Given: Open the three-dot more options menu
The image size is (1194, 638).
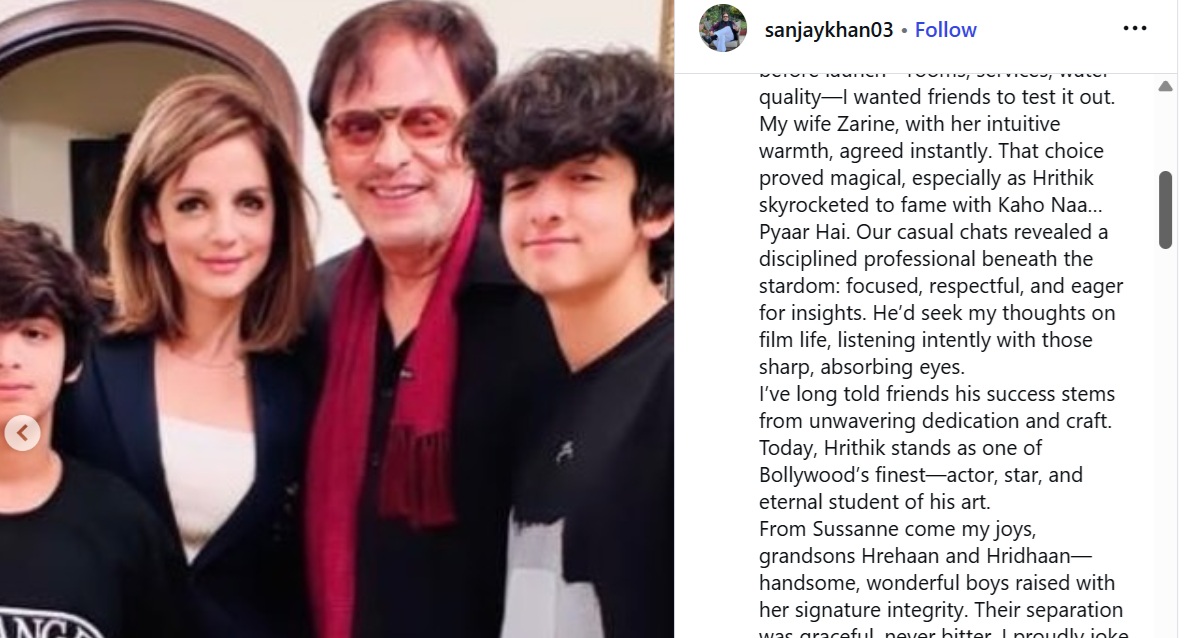Looking at the screenshot, I should [x=1135, y=28].
